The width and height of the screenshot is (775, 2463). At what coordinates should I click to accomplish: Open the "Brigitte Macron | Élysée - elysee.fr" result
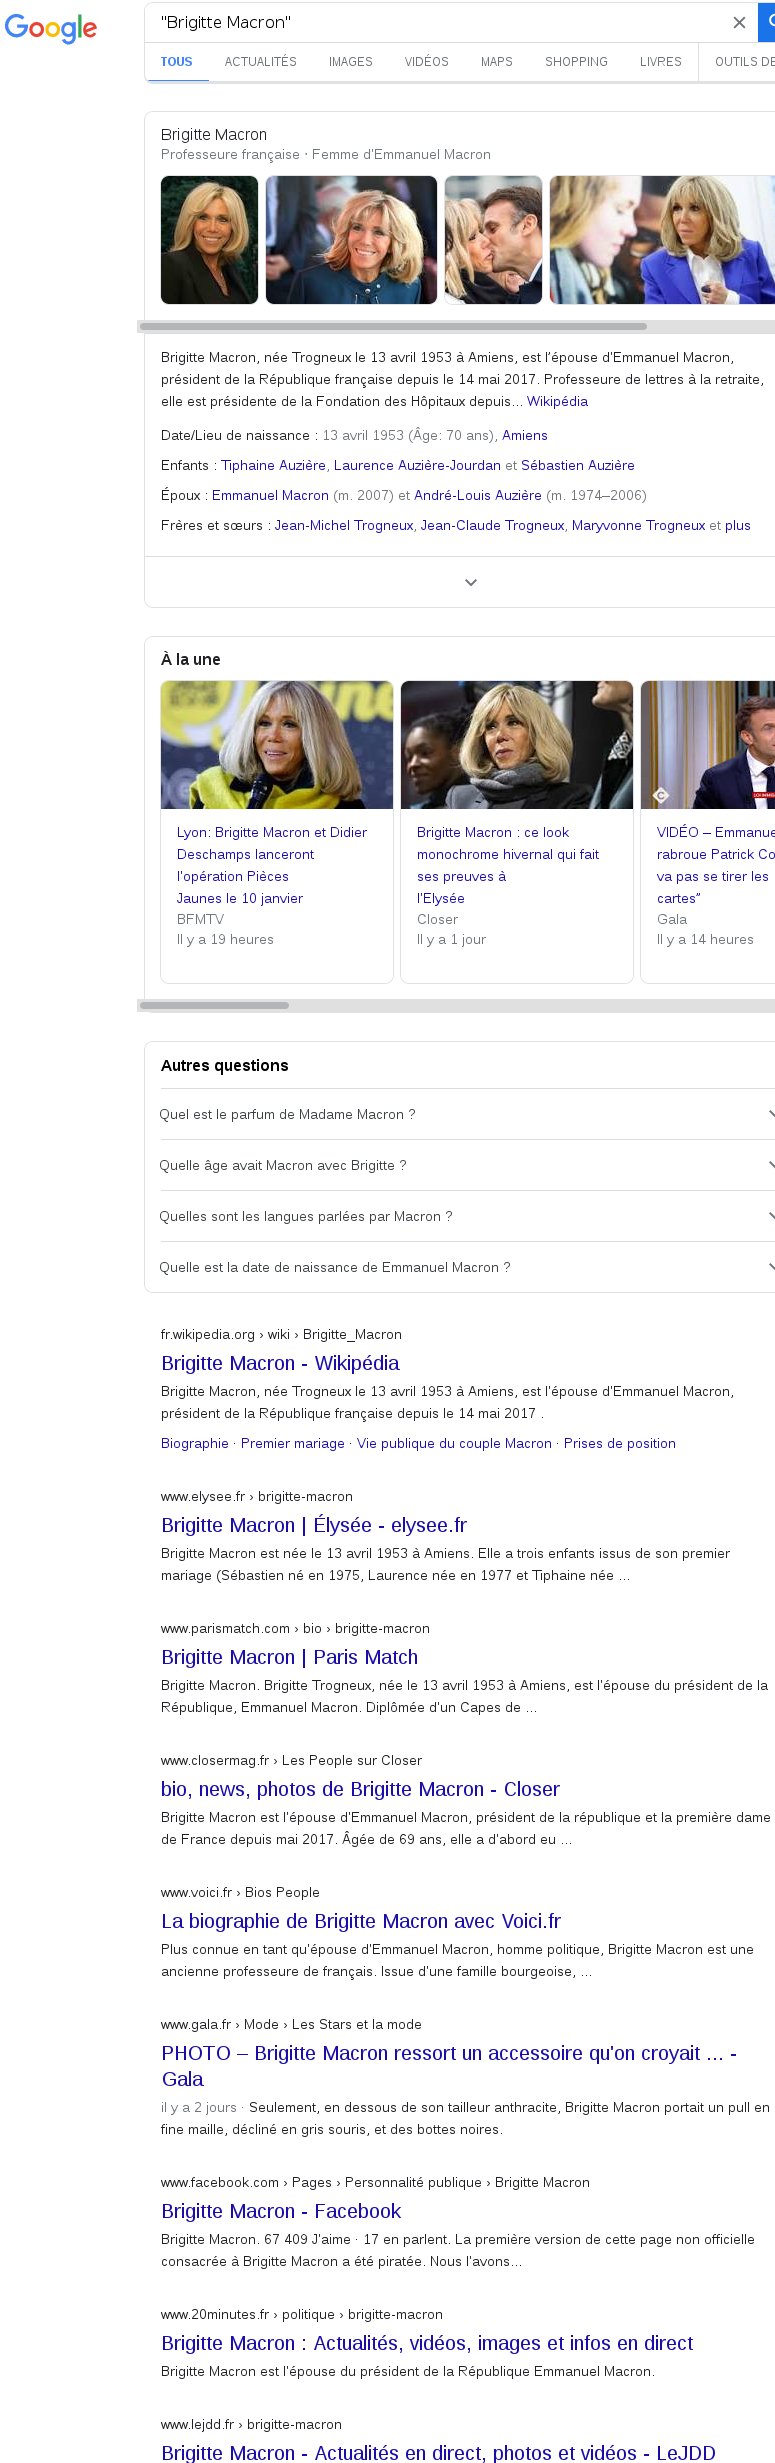tap(314, 1525)
